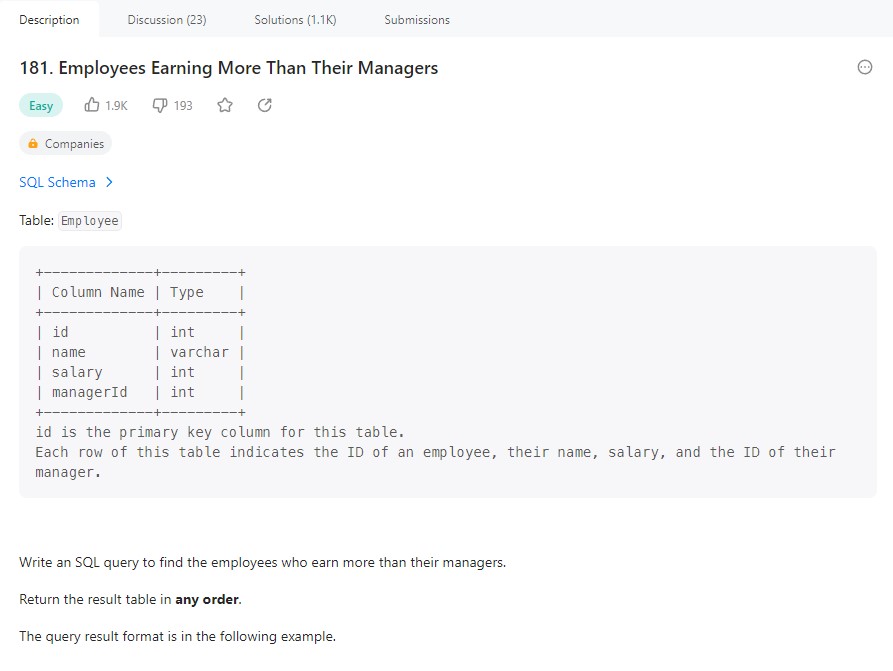893x671 pixels.
Task: Open the SQL Schema link
Action: 57,182
